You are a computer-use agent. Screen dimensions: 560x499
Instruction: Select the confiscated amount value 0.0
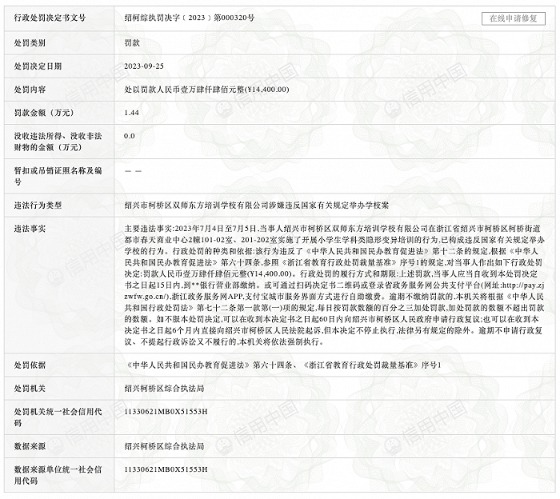coord(129,136)
